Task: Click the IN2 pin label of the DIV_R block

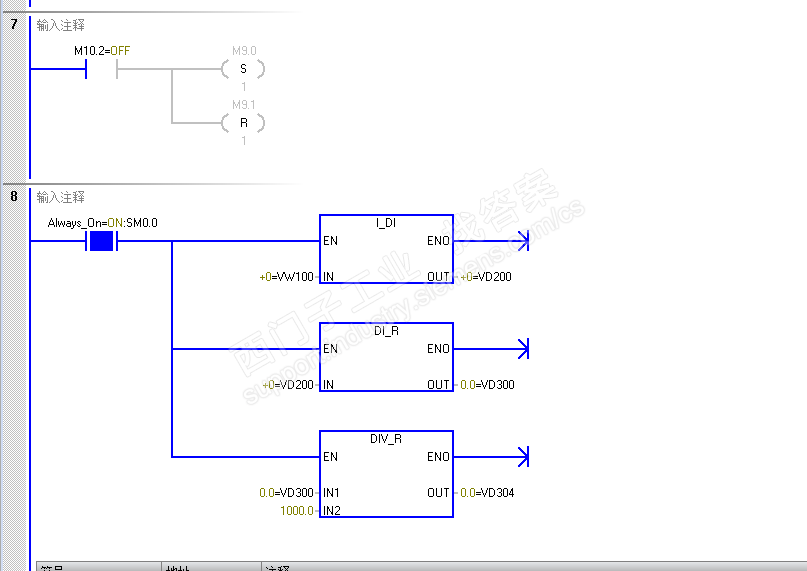Action: click(331, 511)
